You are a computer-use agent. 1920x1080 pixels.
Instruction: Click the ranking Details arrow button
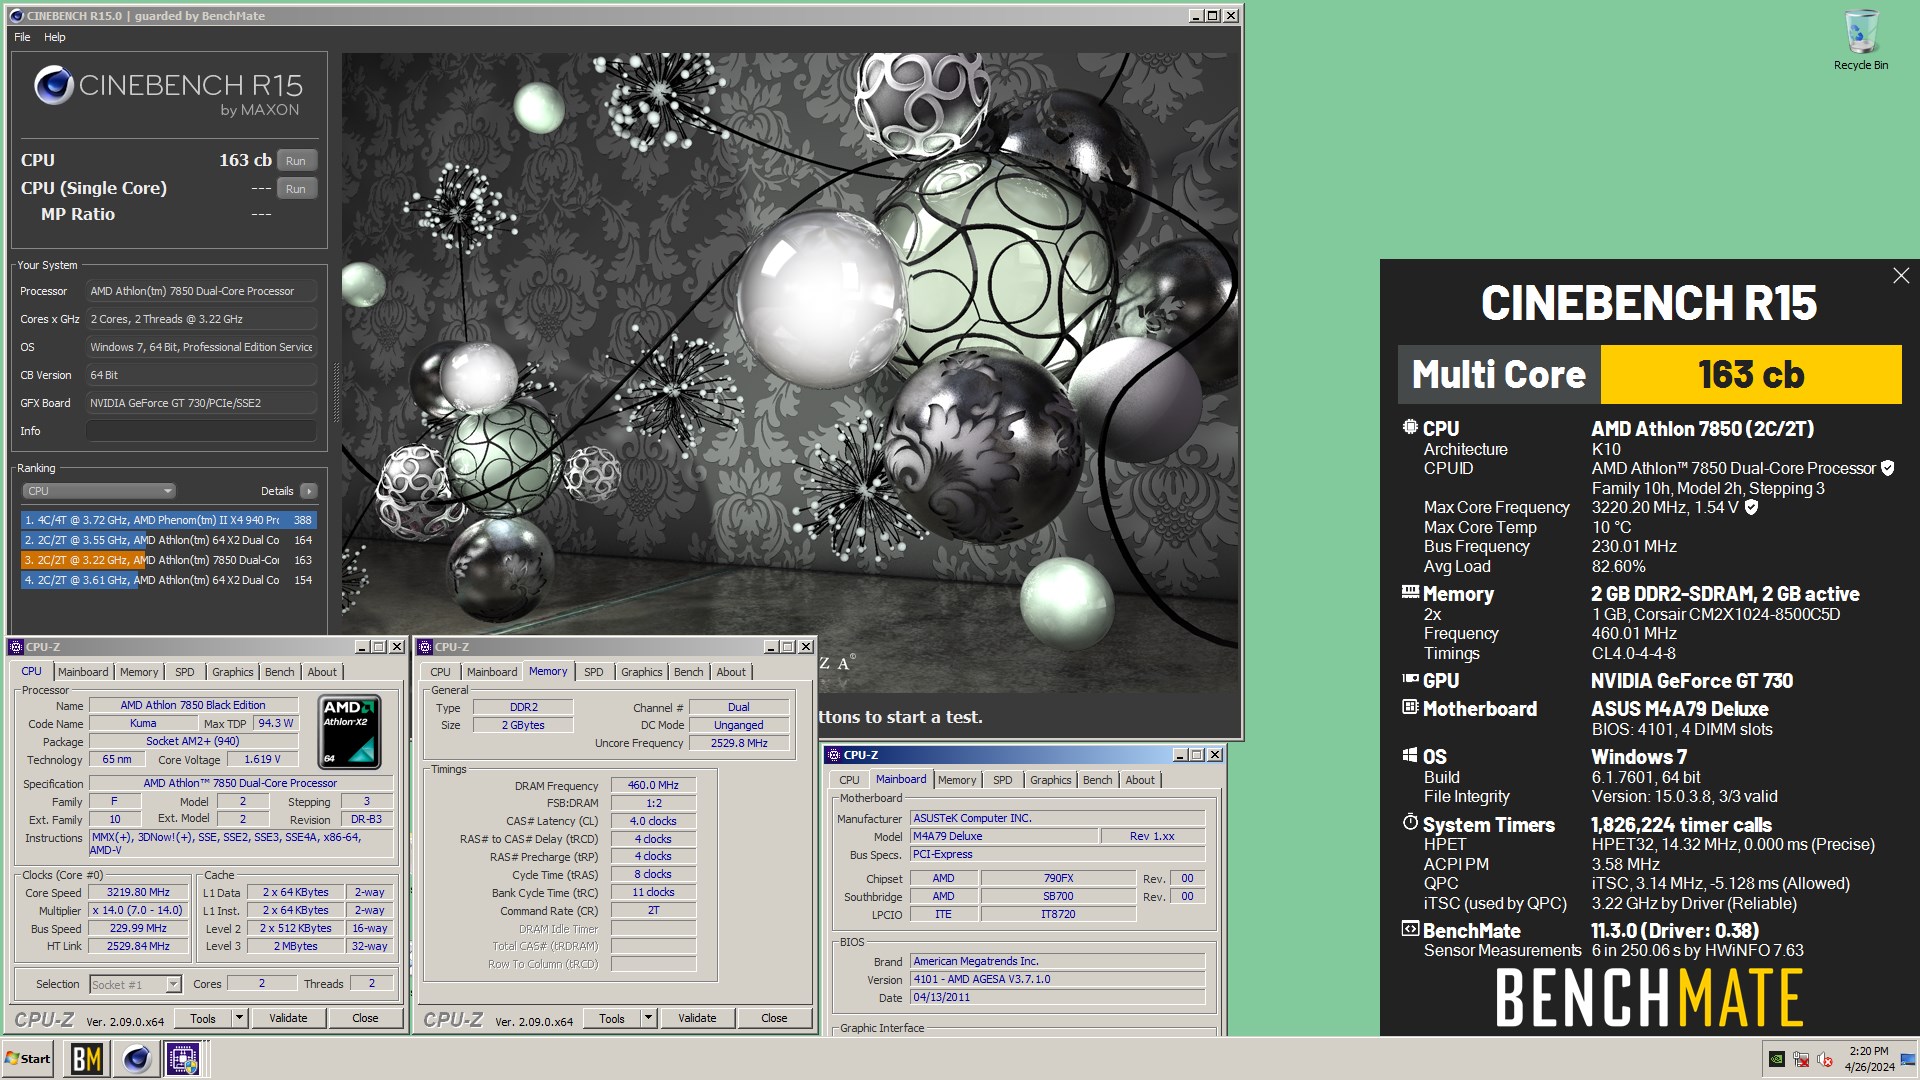(309, 491)
